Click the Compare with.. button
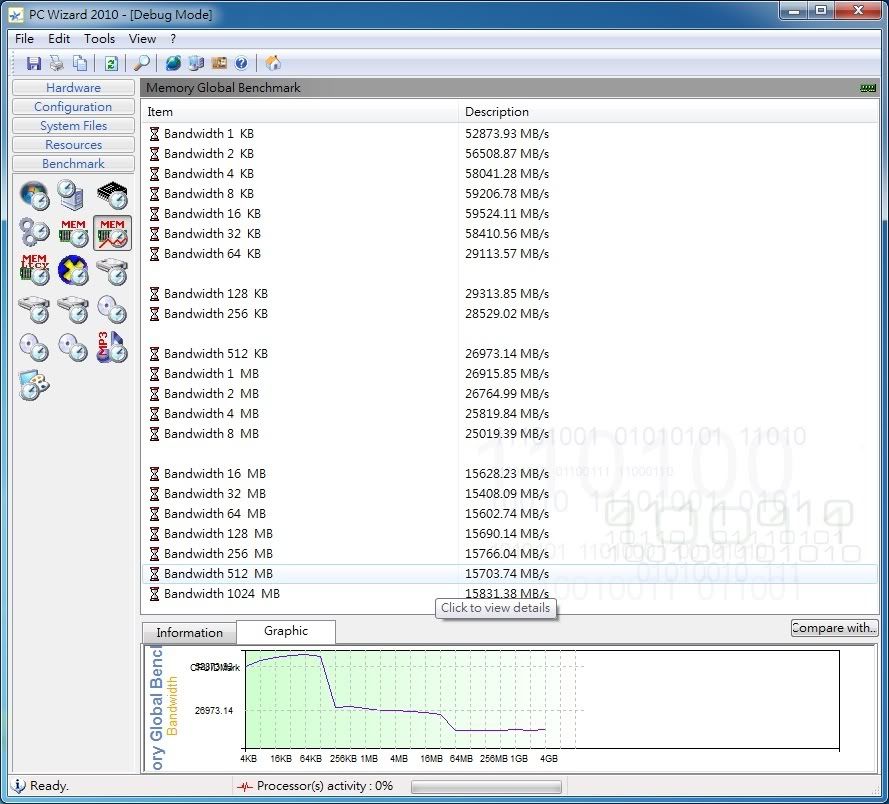 834,628
